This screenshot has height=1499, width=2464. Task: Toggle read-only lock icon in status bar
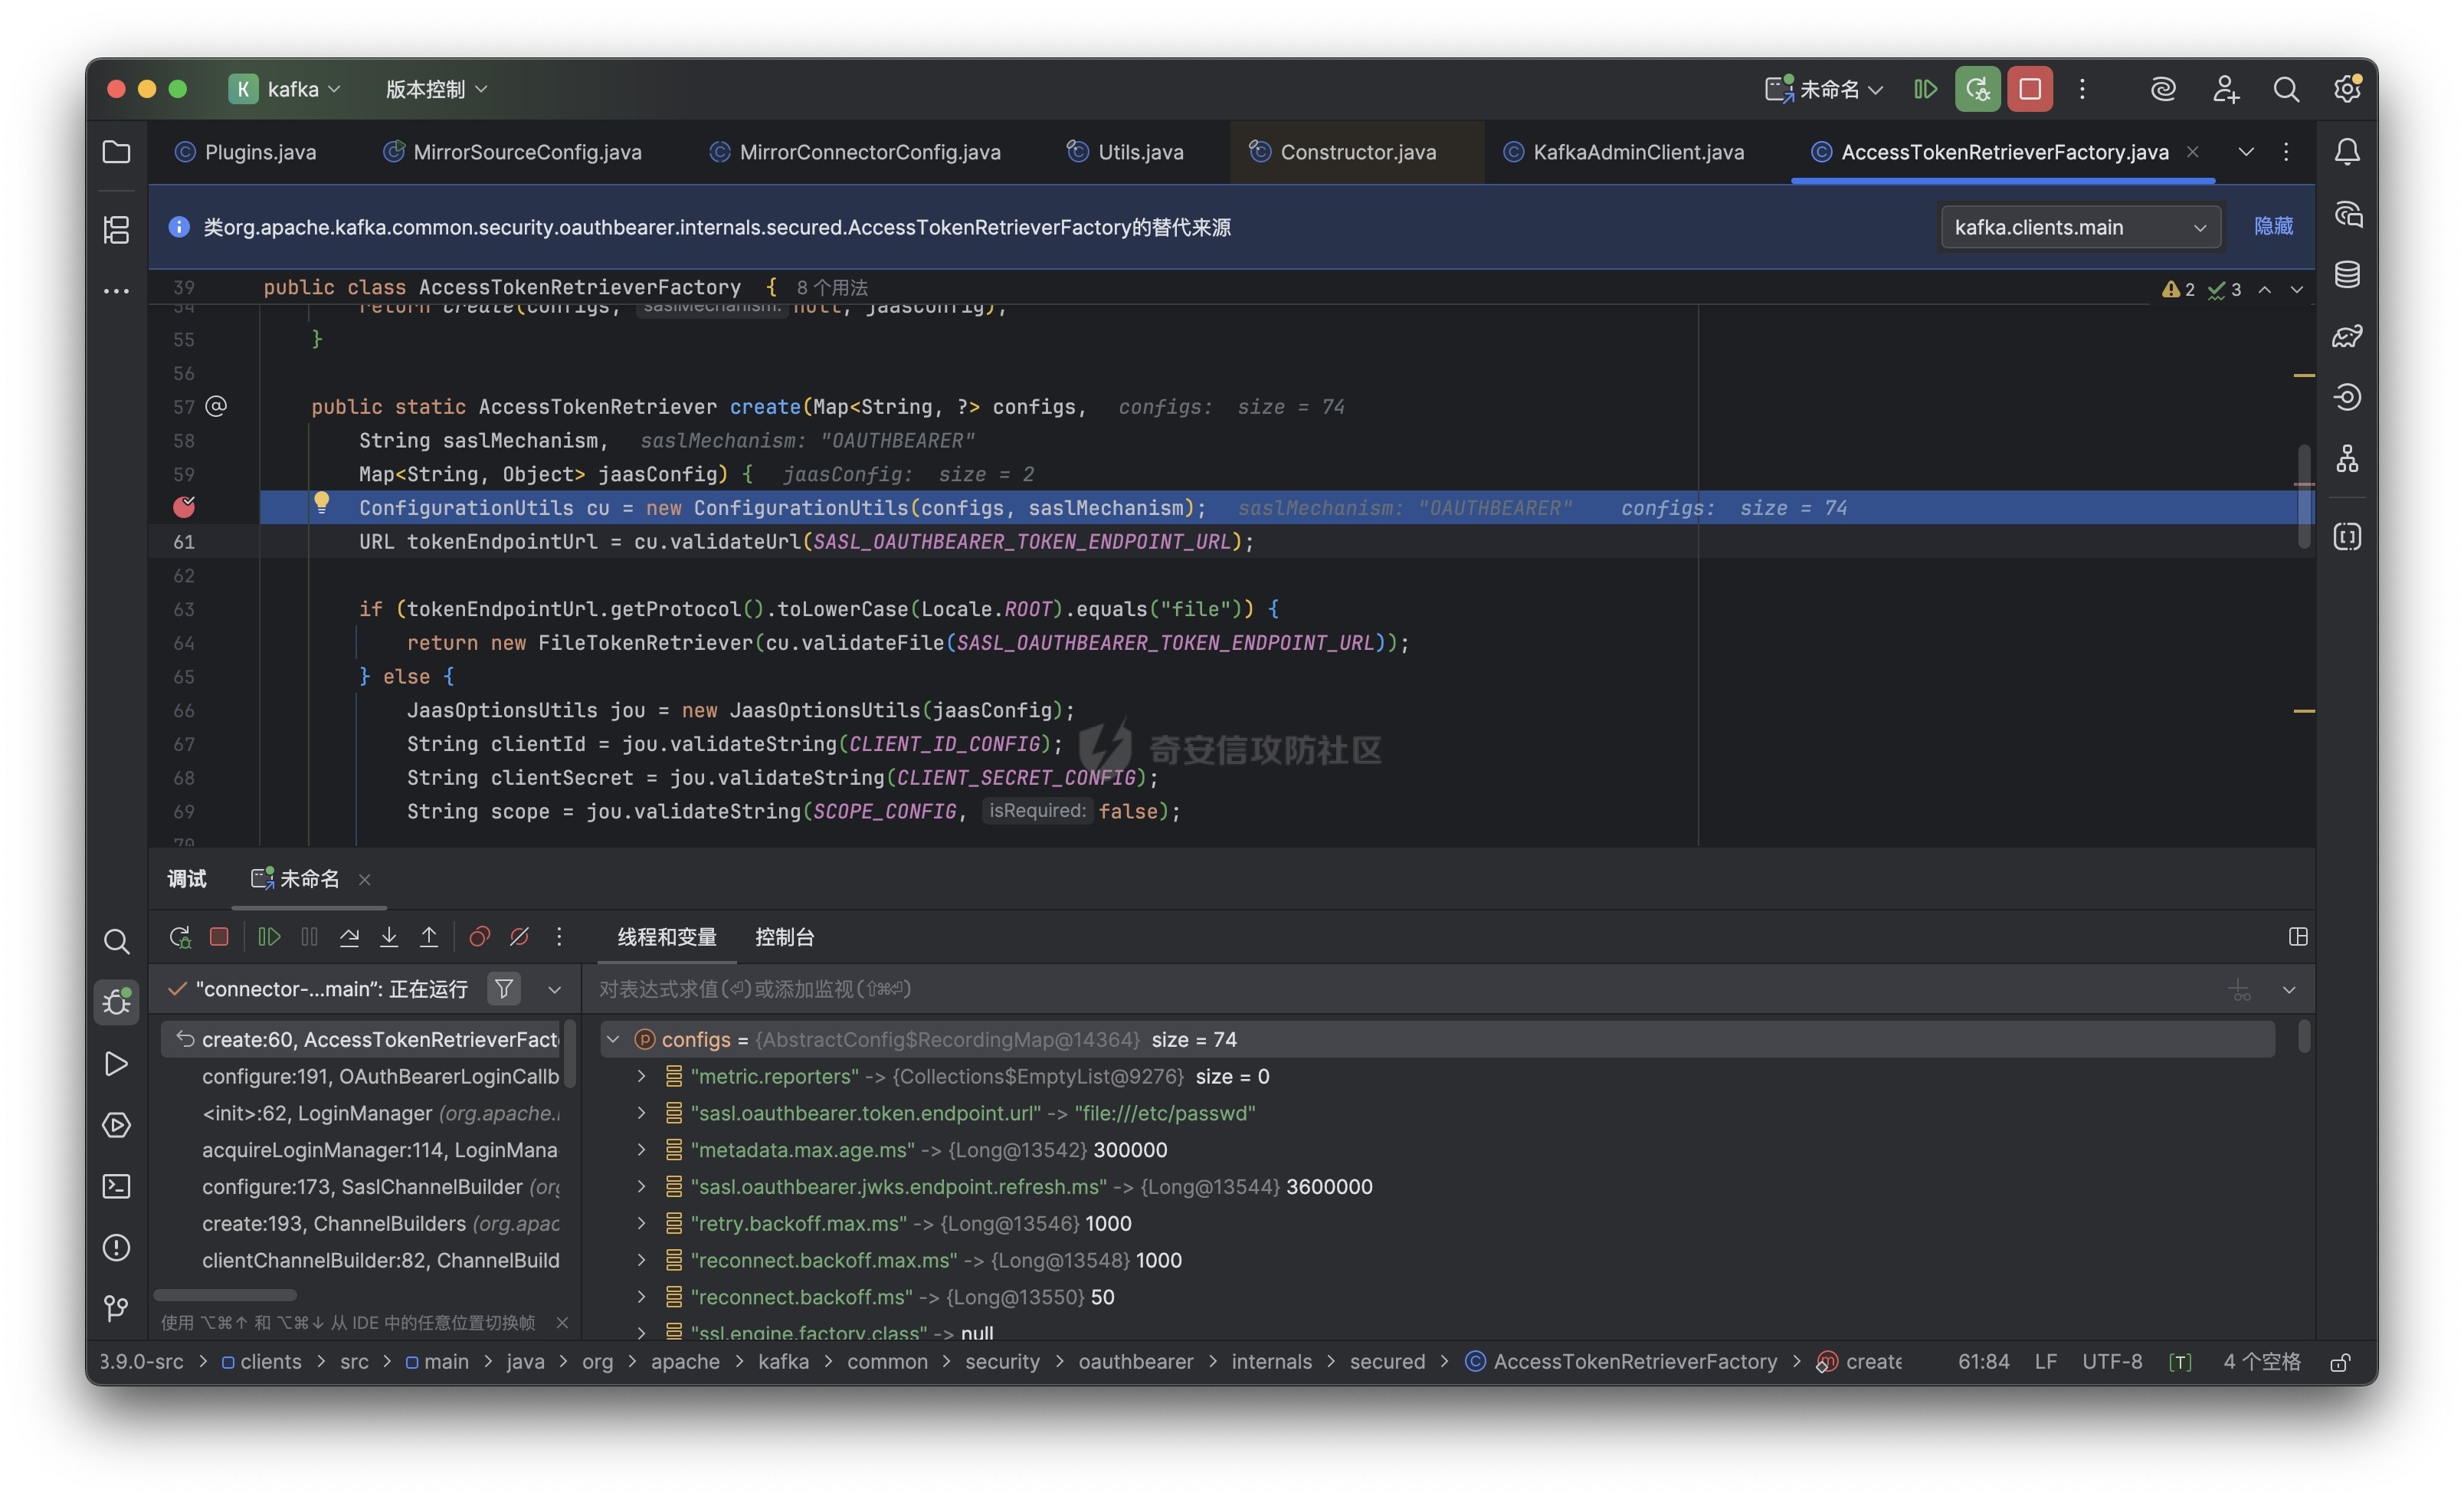pyautogui.click(x=2341, y=1362)
